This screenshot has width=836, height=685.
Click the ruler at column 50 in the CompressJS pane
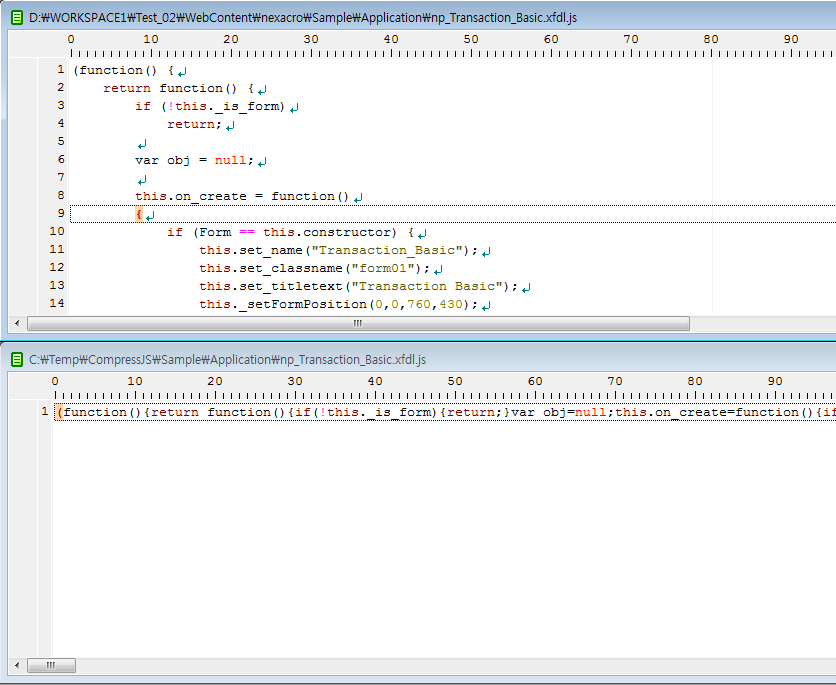coord(455,382)
